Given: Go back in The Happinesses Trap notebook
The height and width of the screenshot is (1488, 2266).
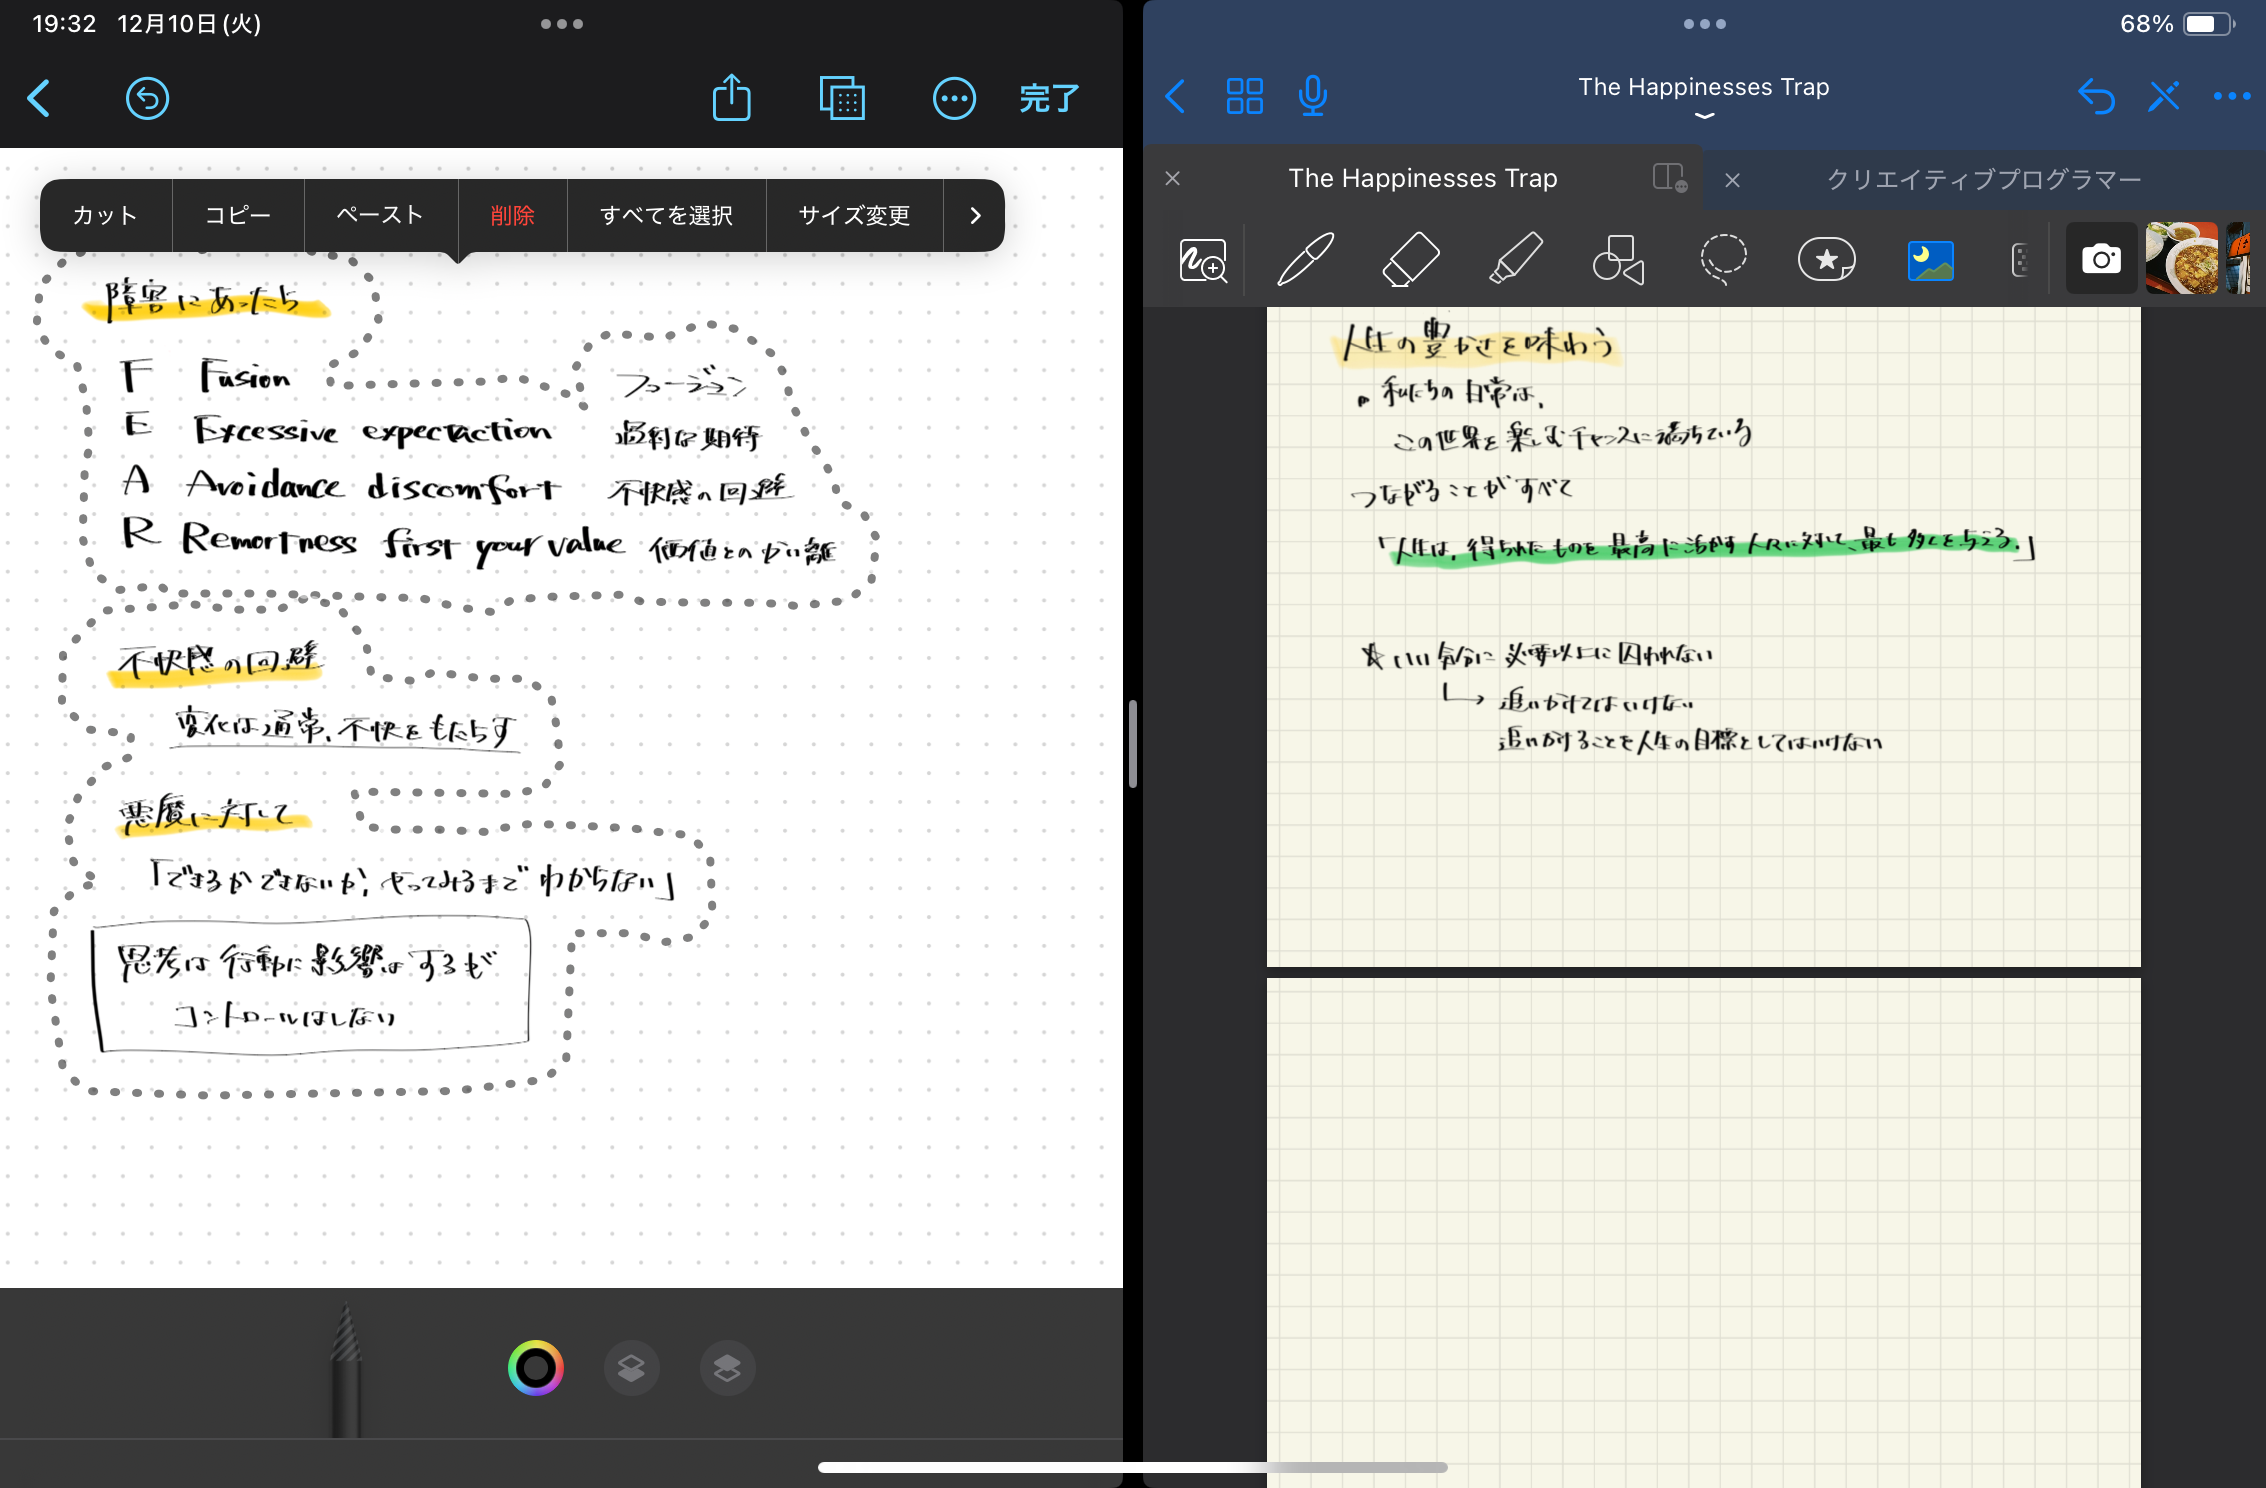Looking at the screenshot, I should pos(1175,97).
